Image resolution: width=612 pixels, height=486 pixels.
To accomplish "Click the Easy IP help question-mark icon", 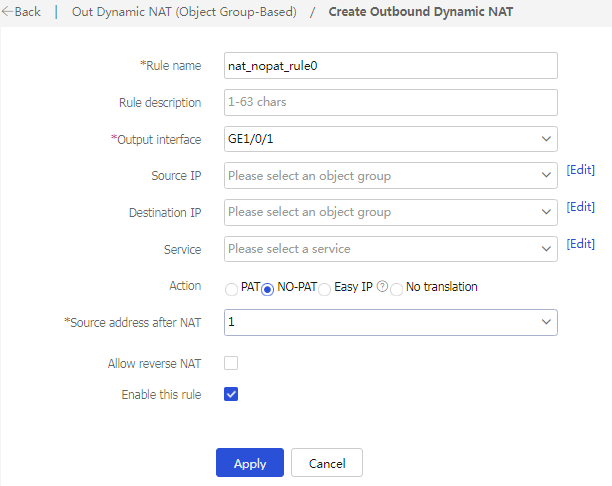I will [x=382, y=288].
